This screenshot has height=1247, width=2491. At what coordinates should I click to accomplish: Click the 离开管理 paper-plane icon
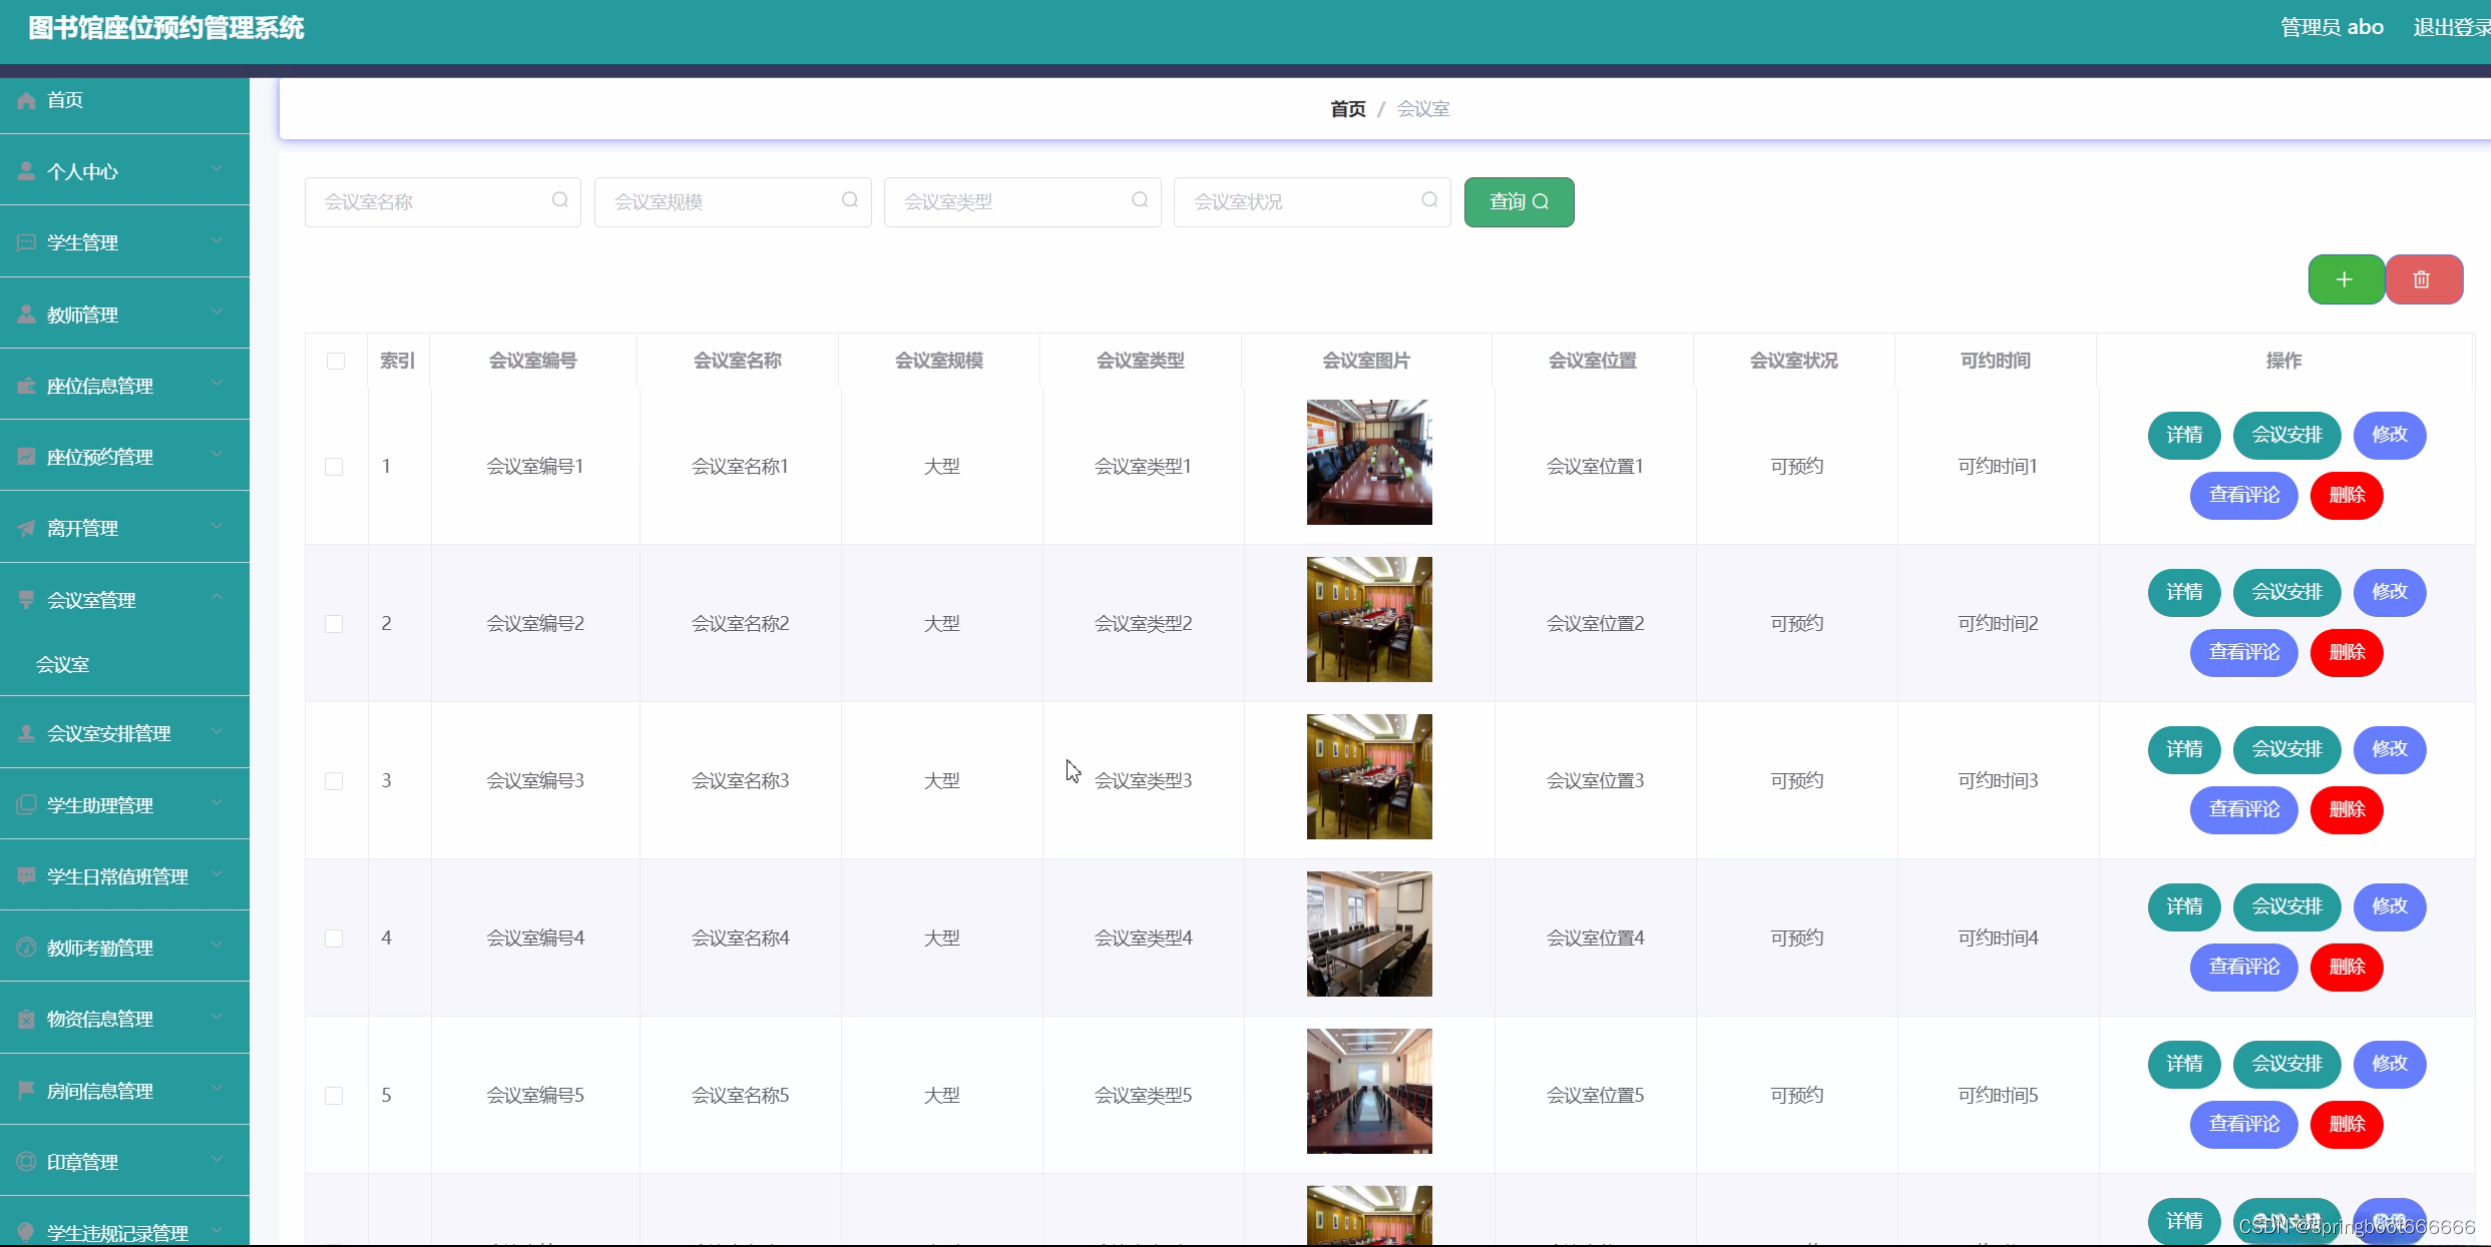[27, 528]
